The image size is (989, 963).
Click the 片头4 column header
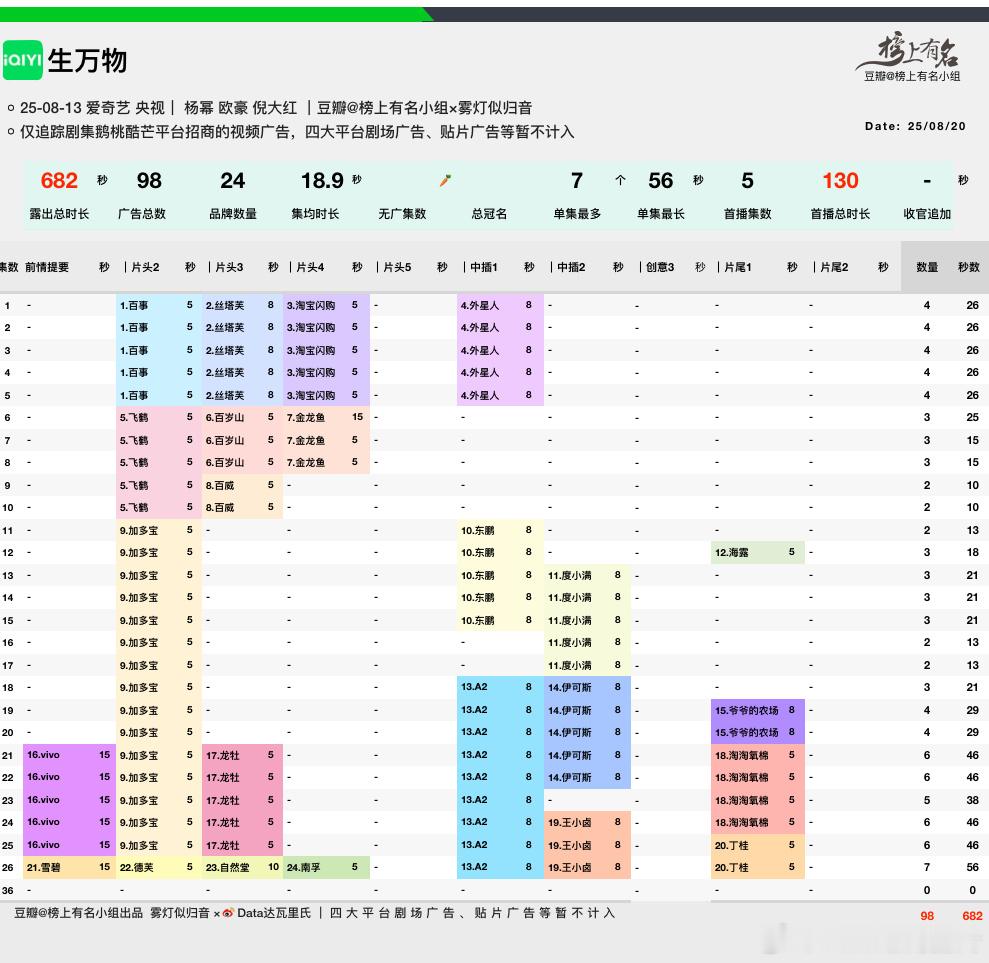point(310,267)
